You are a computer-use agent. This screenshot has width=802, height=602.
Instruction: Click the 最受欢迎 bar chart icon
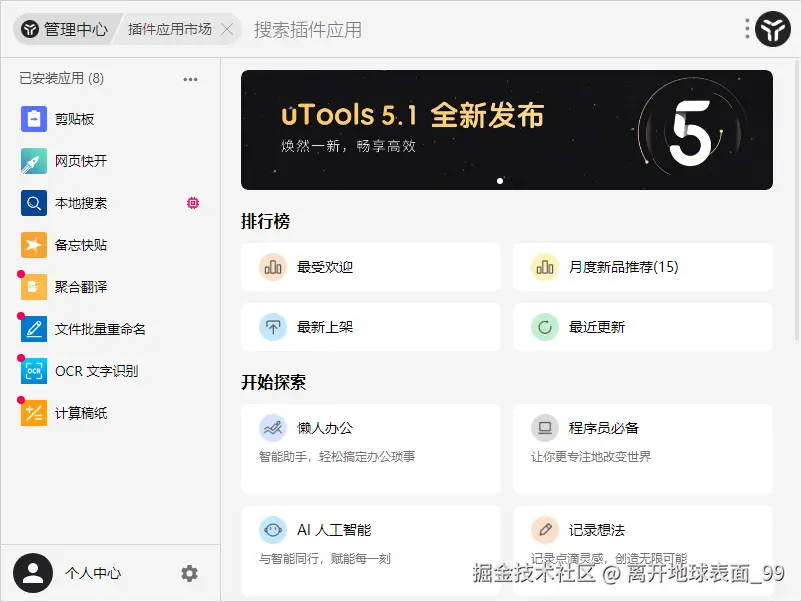tap(273, 267)
